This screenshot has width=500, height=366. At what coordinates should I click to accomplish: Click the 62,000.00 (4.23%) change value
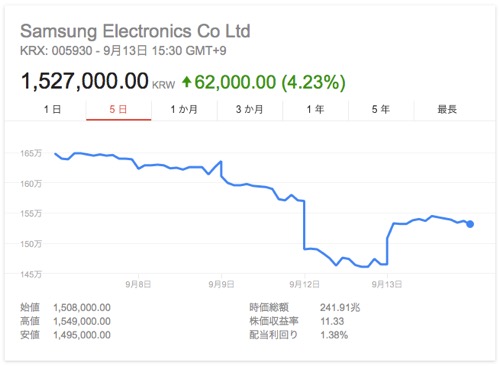(270, 82)
